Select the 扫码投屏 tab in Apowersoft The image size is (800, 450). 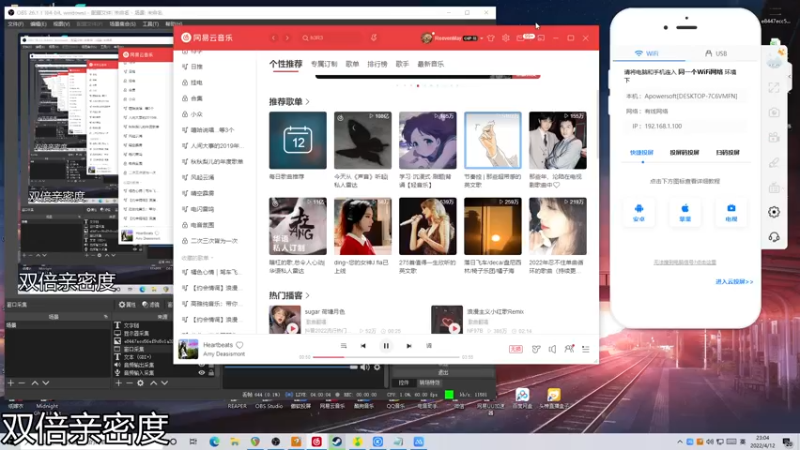tap(728, 153)
